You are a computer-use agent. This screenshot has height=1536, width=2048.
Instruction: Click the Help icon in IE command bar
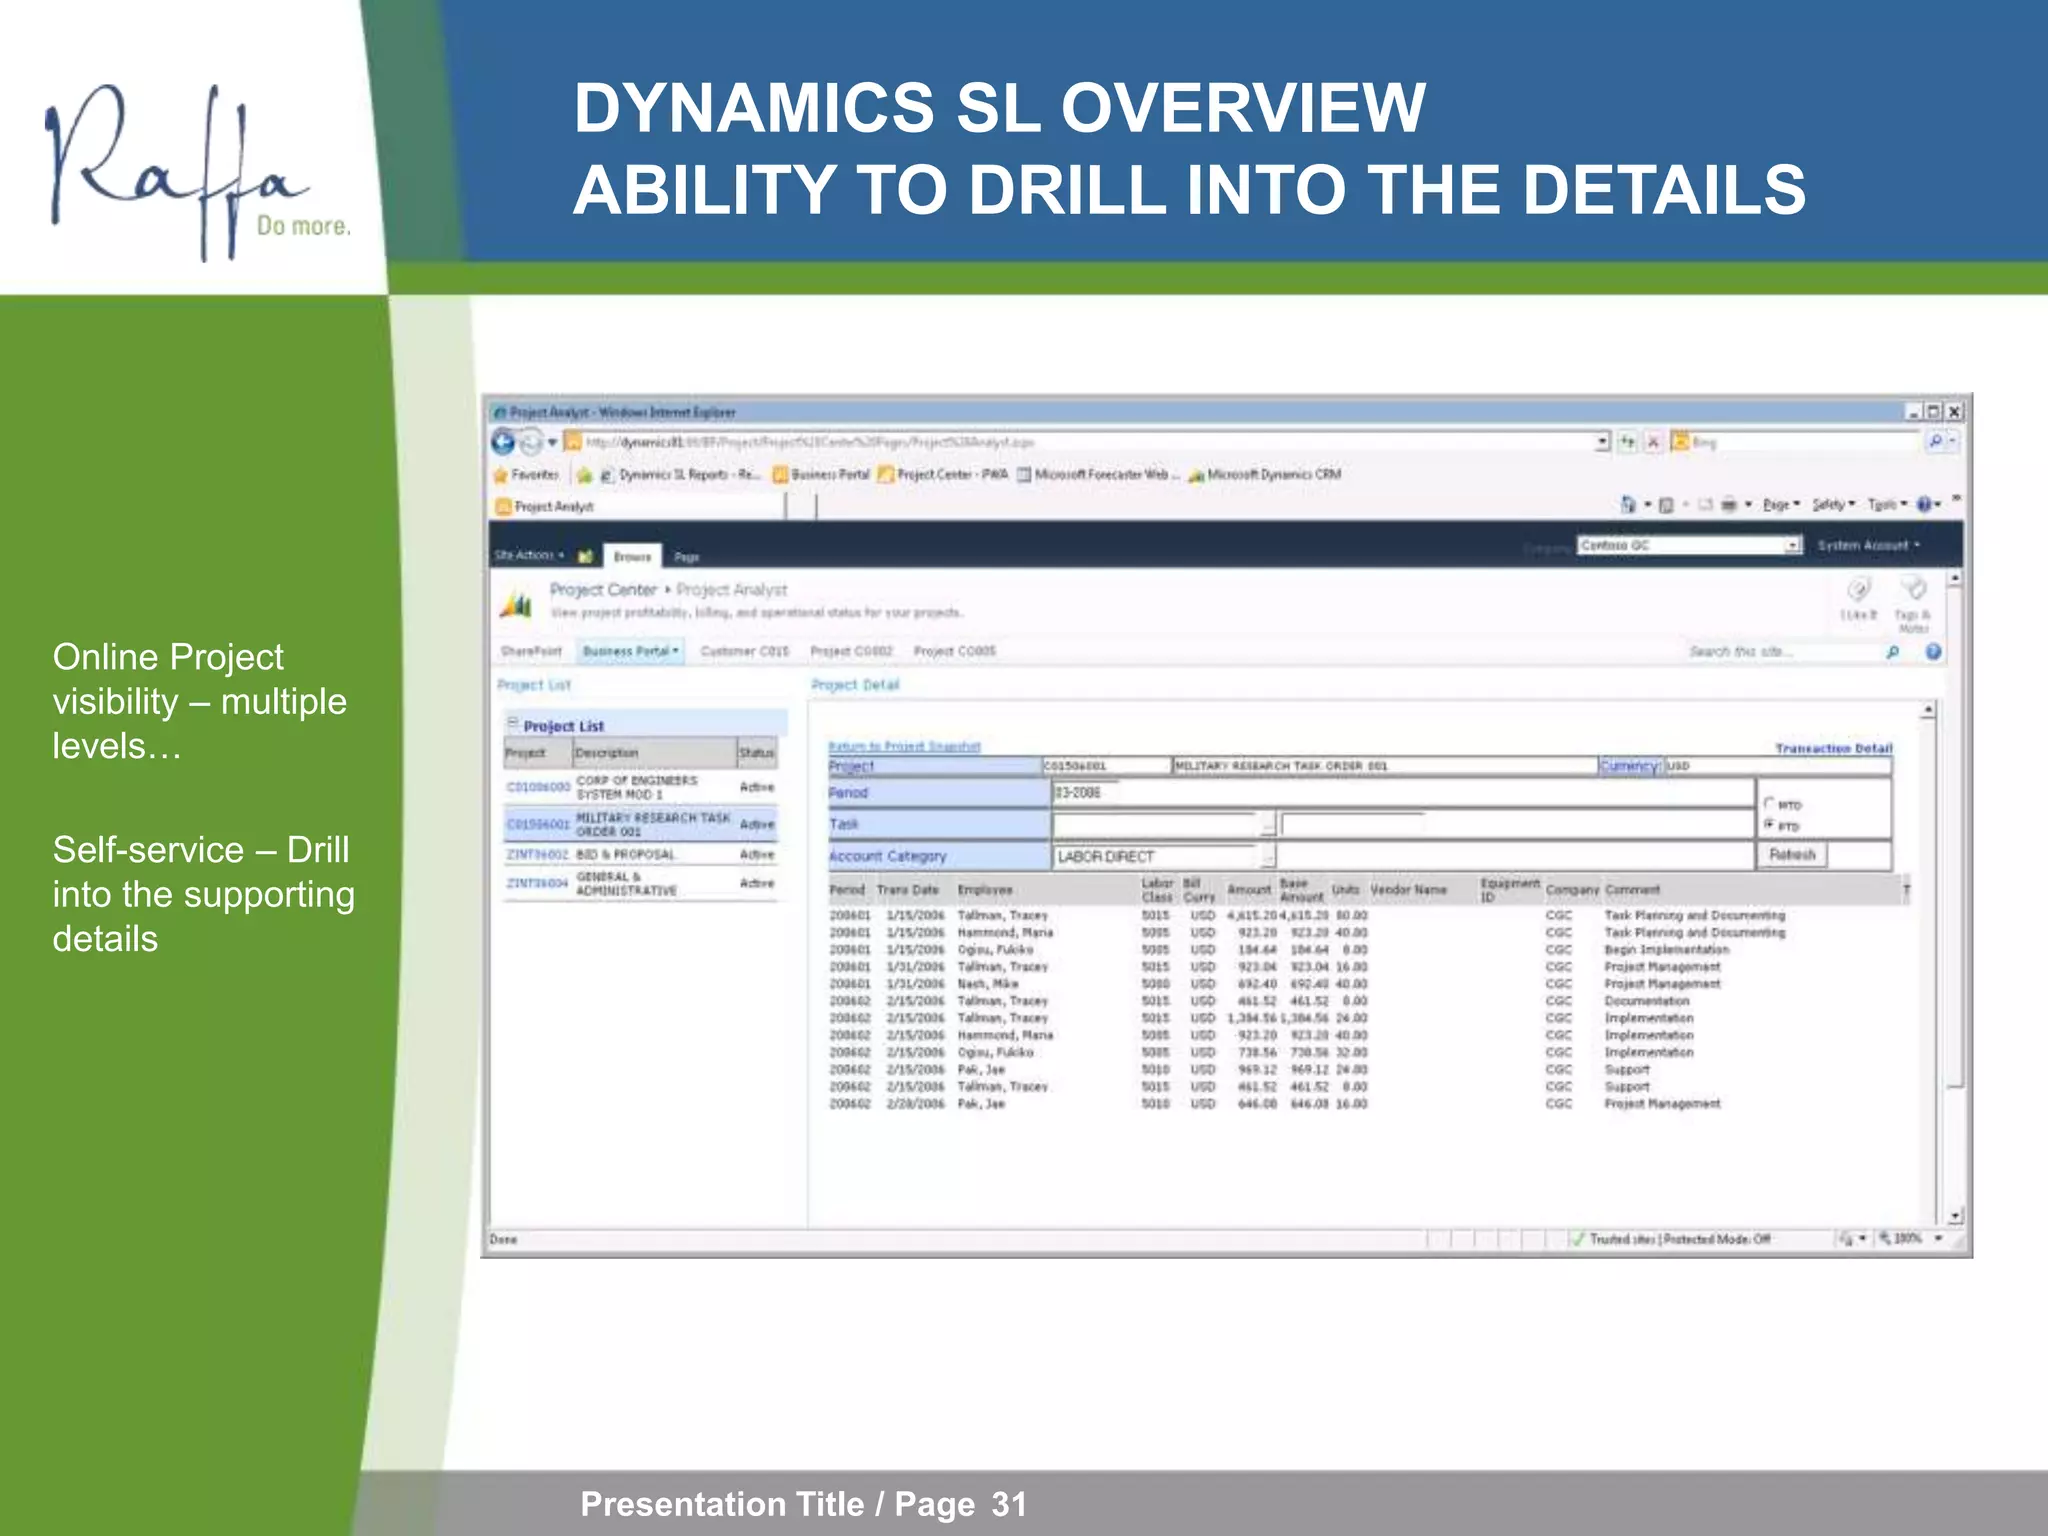click(1924, 505)
